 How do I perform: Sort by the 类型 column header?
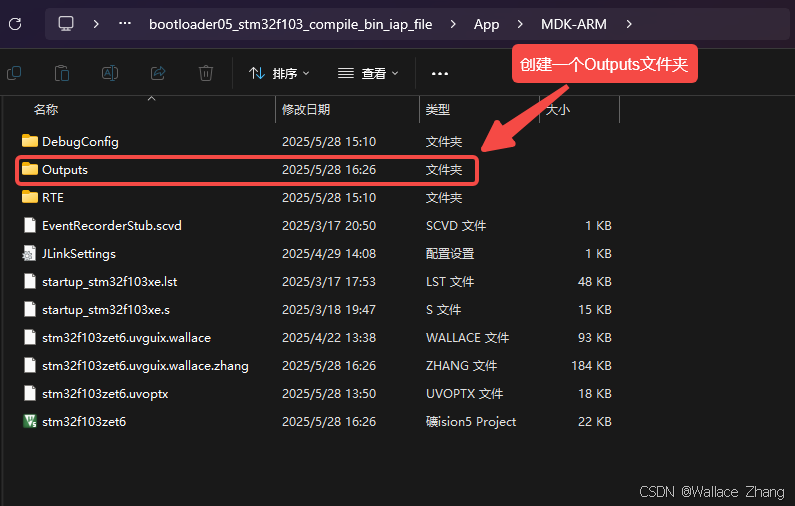click(438, 110)
